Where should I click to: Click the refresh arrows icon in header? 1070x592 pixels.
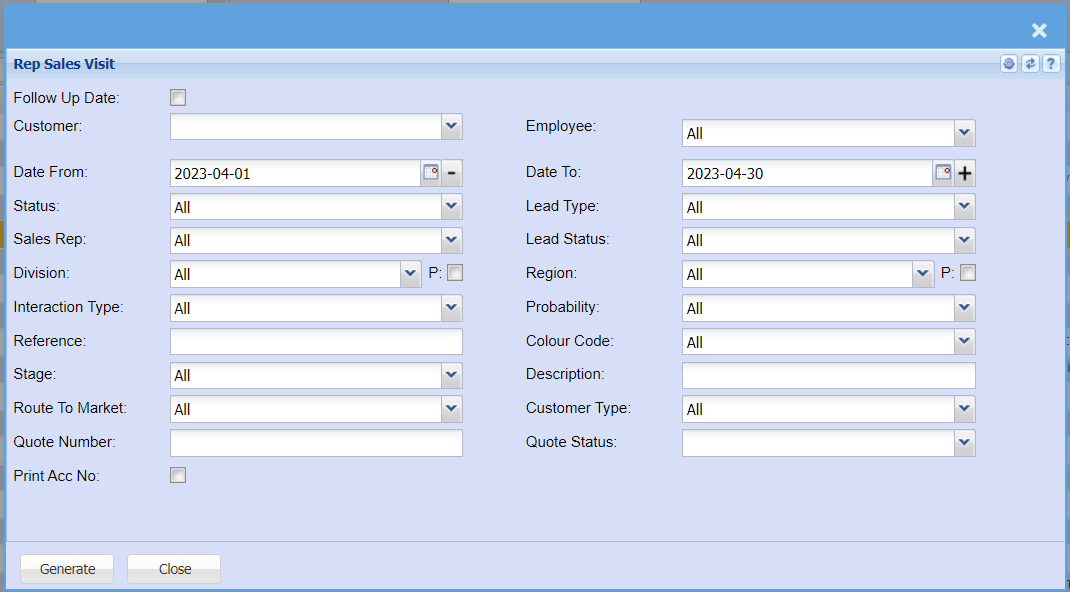1030,64
